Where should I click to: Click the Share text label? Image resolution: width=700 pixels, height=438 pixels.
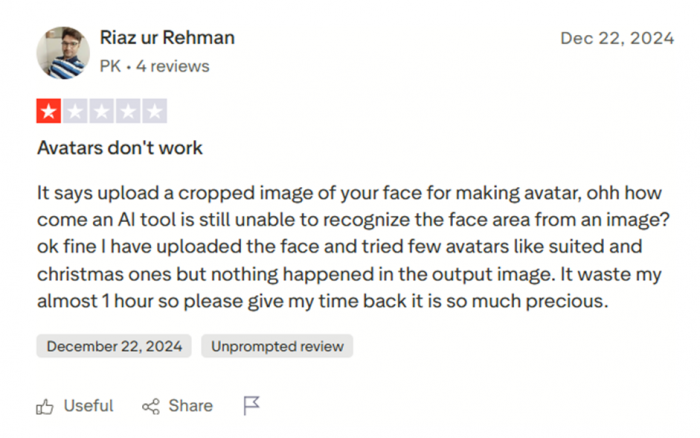point(190,406)
